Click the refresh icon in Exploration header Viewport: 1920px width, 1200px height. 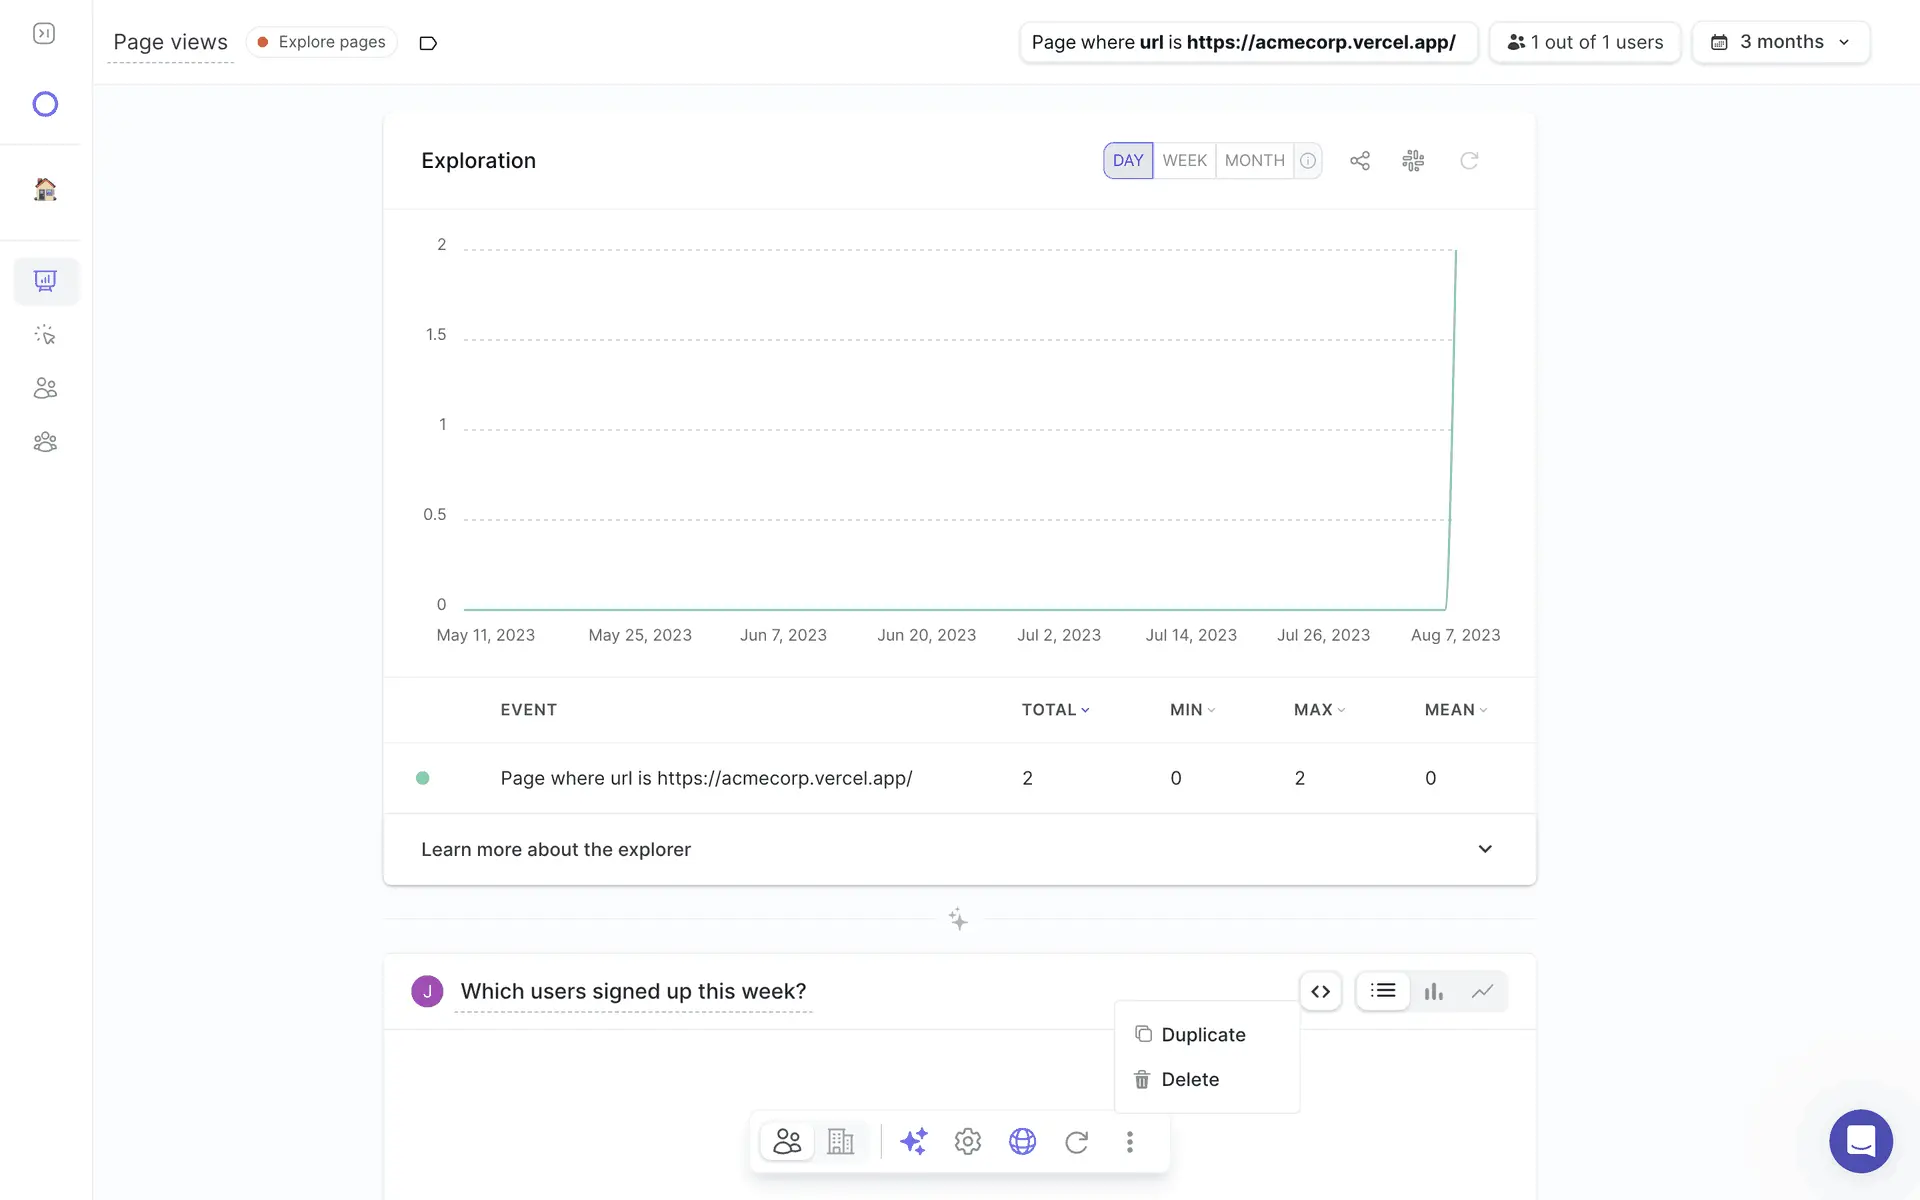point(1468,161)
